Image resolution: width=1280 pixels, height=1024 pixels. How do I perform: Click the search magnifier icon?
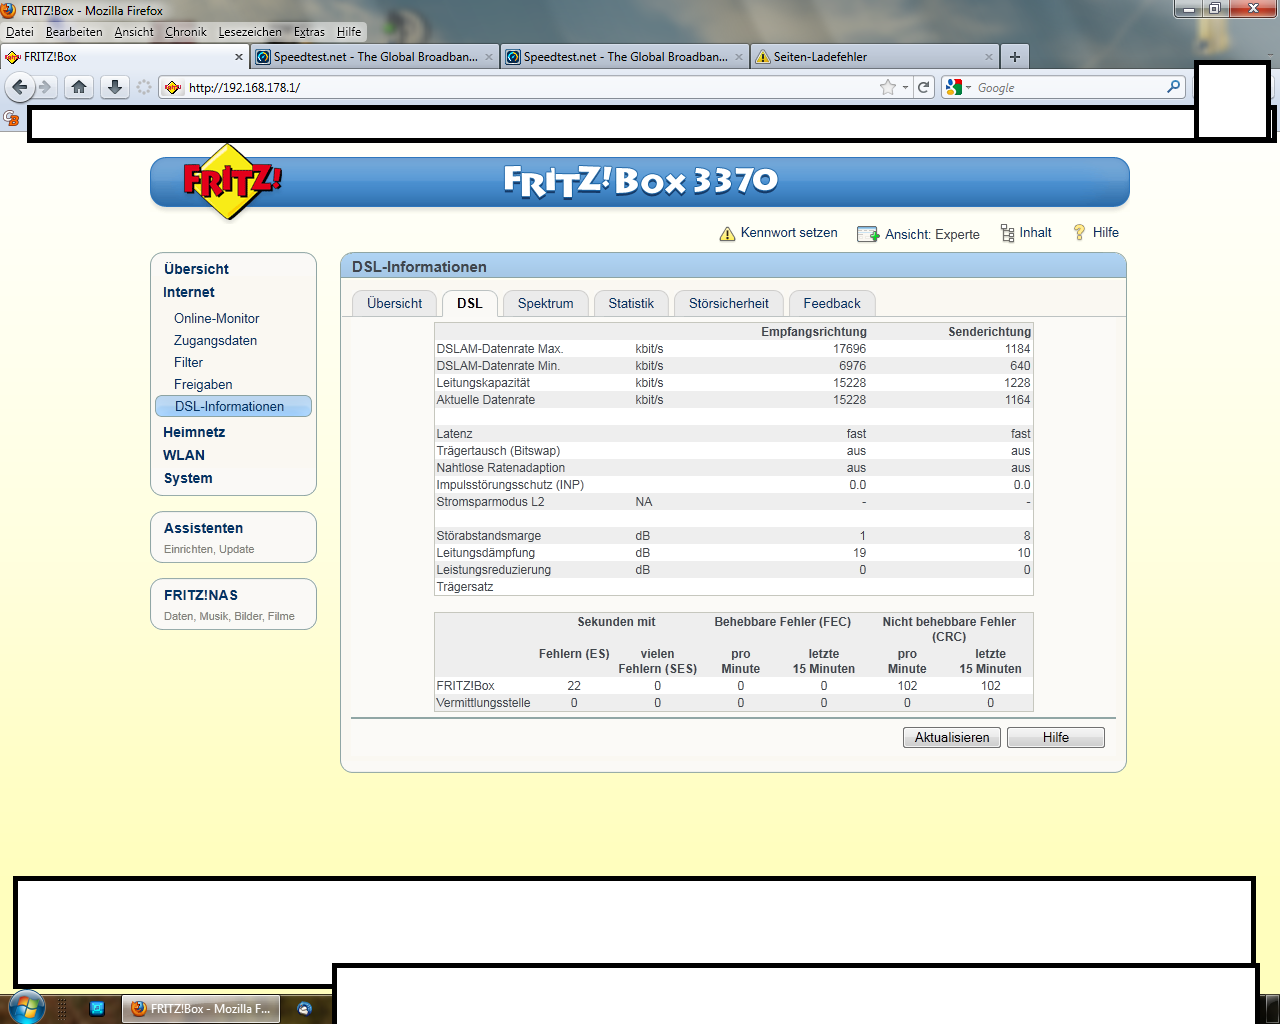coord(1173,87)
